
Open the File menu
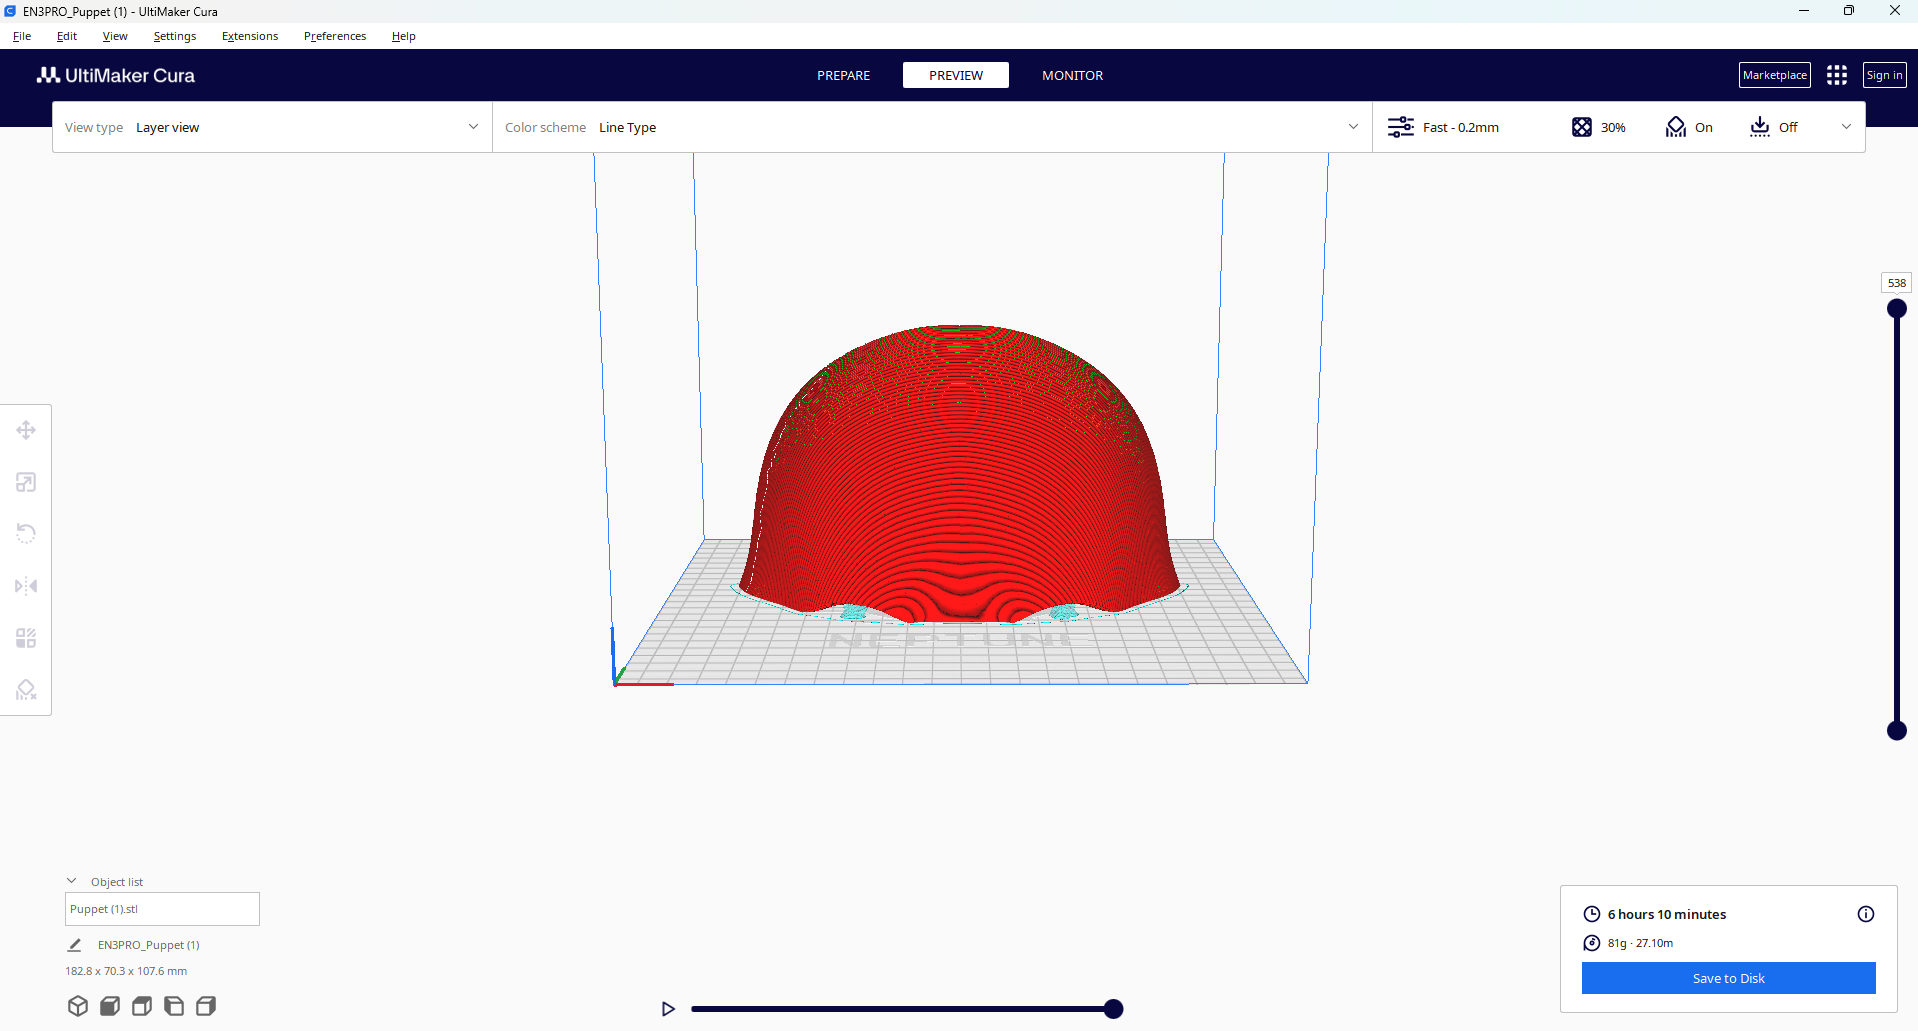click(x=22, y=36)
